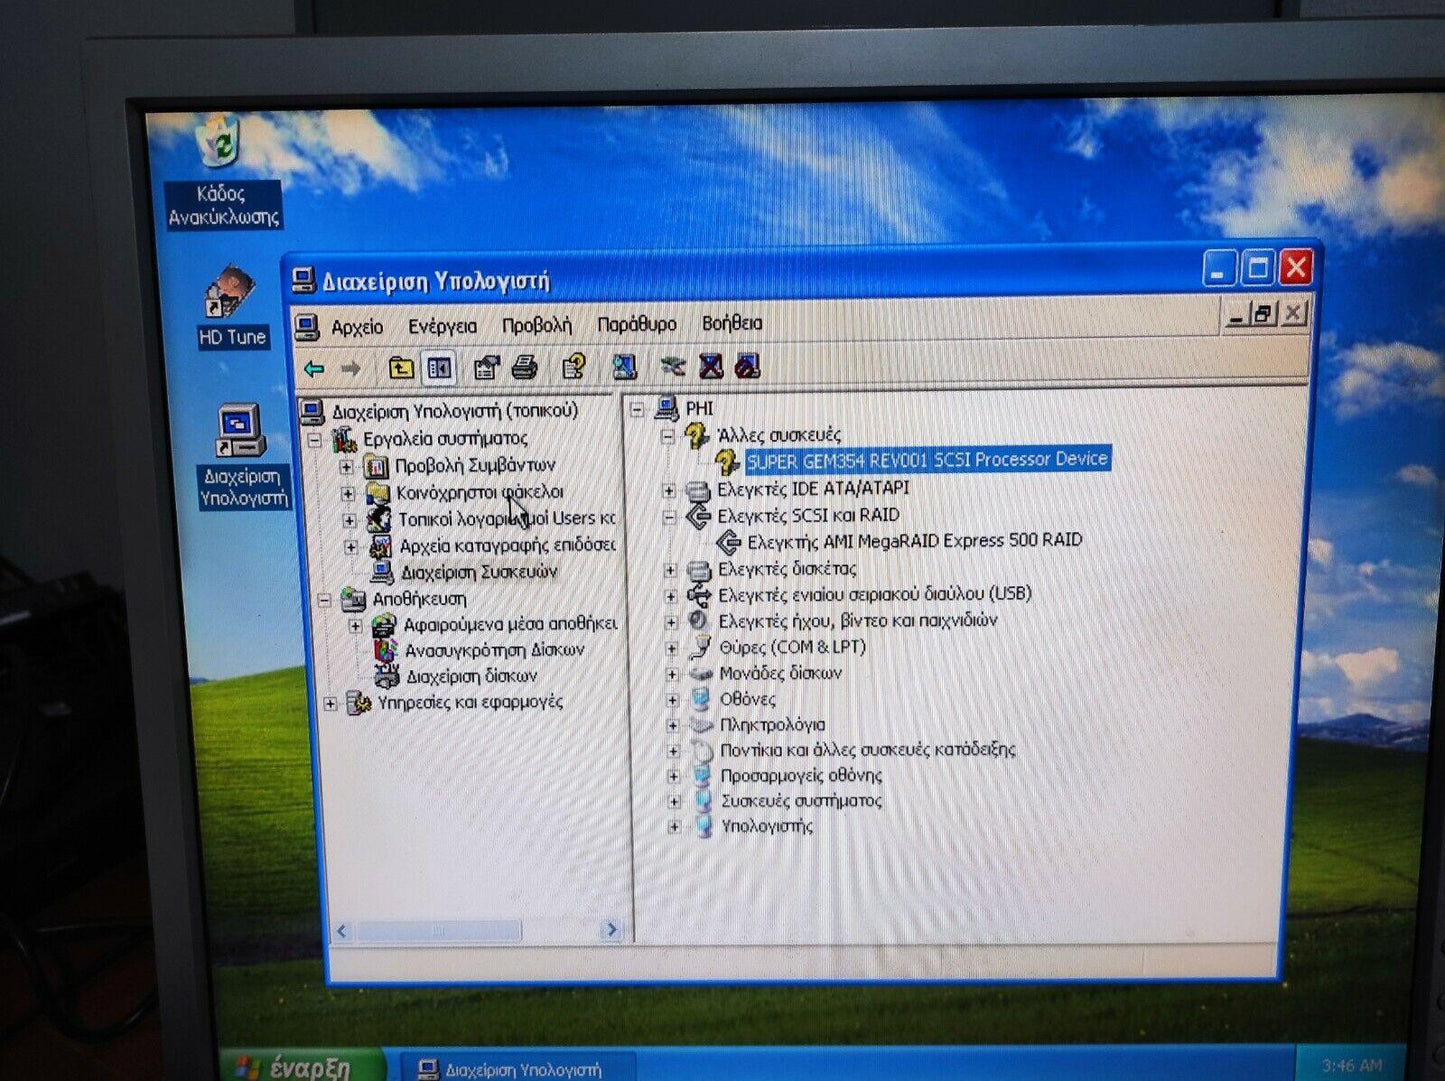Image resolution: width=1445 pixels, height=1081 pixels.
Task: Click the Print toolbar icon
Action: click(525, 369)
